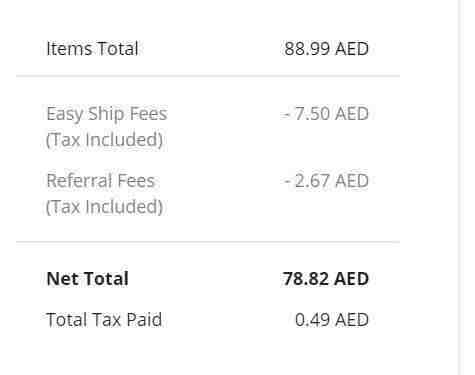Select the 88.99 AED items amount
This screenshot has height=375, width=475.
click(x=326, y=49)
